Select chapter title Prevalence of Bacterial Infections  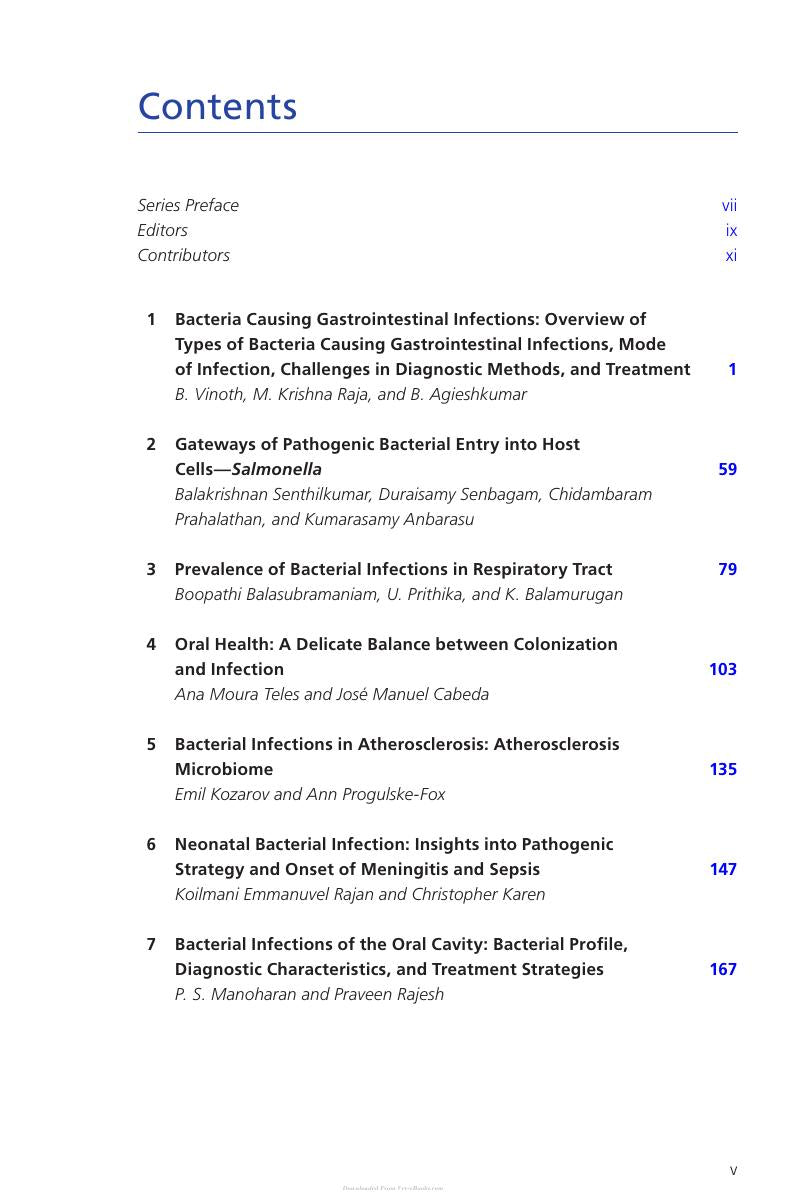(393, 569)
